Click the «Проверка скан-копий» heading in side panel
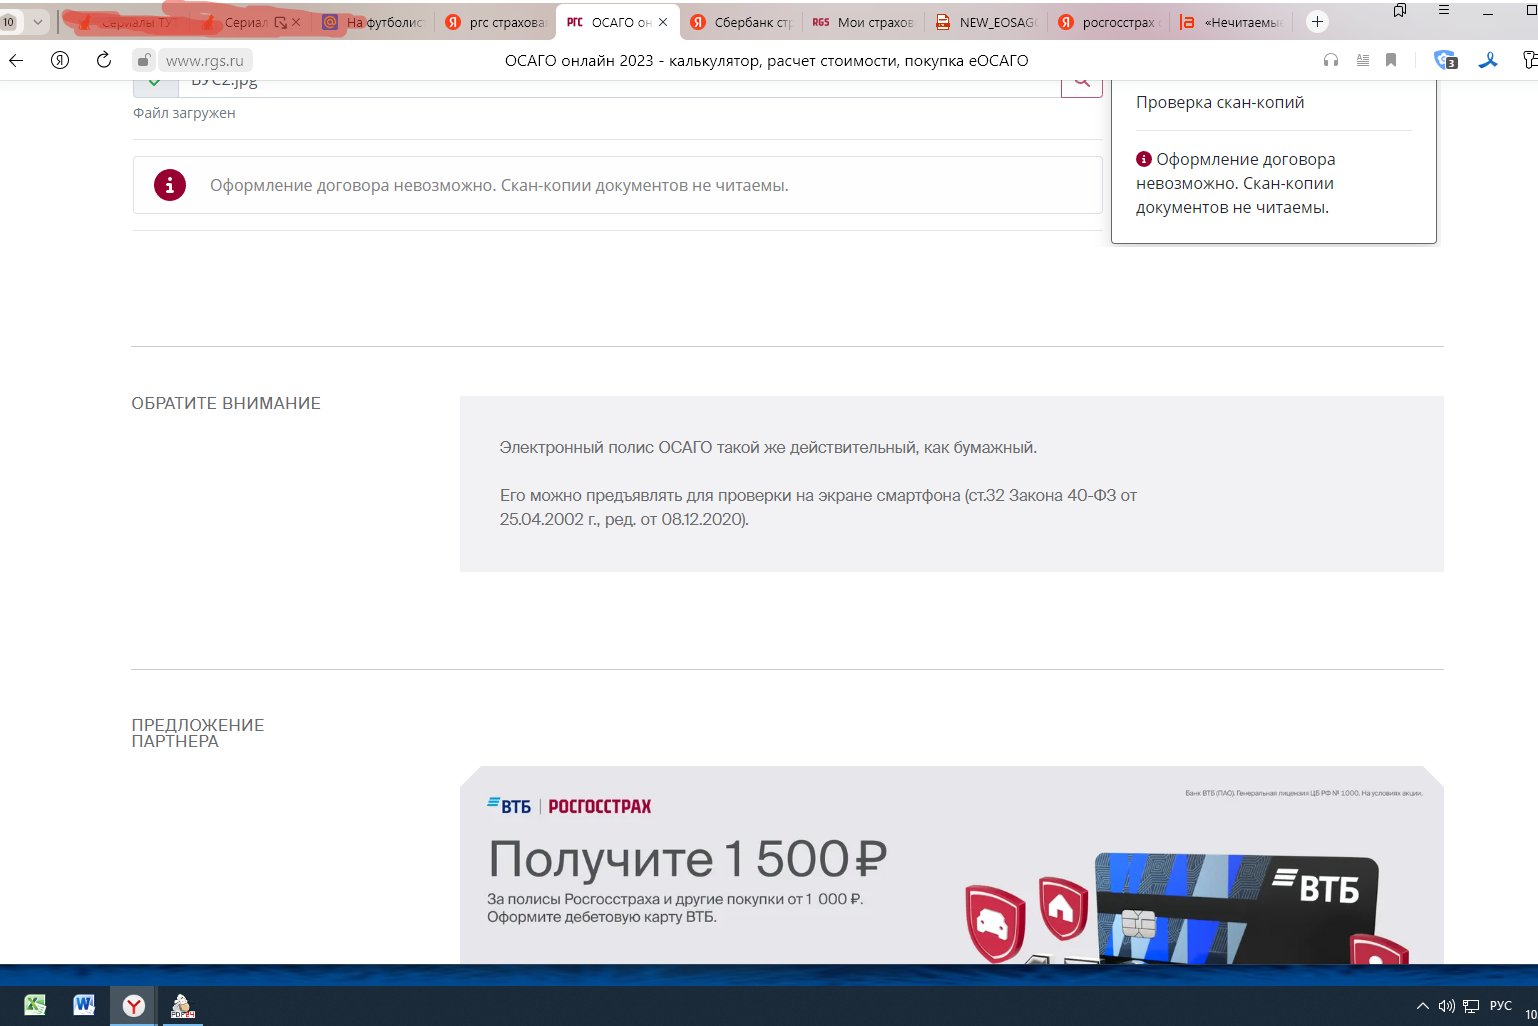 point(1220,102)
